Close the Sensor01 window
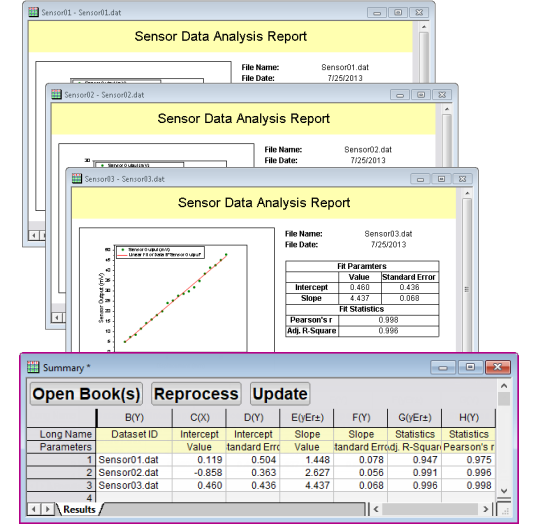The width and height of the screenshot is (547, 526). tap(419, 13)
